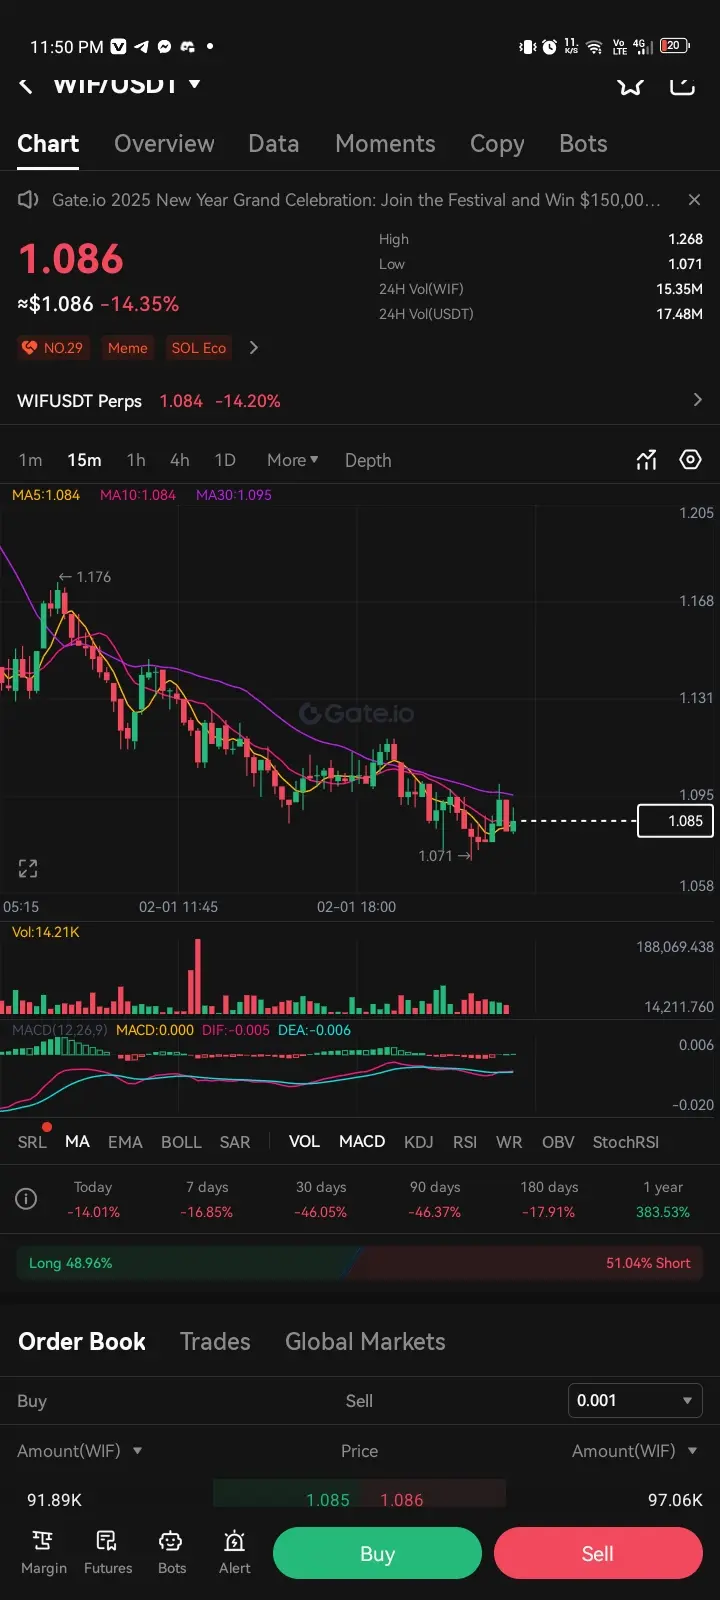Select the 4h timeframe

click(179, 460)
